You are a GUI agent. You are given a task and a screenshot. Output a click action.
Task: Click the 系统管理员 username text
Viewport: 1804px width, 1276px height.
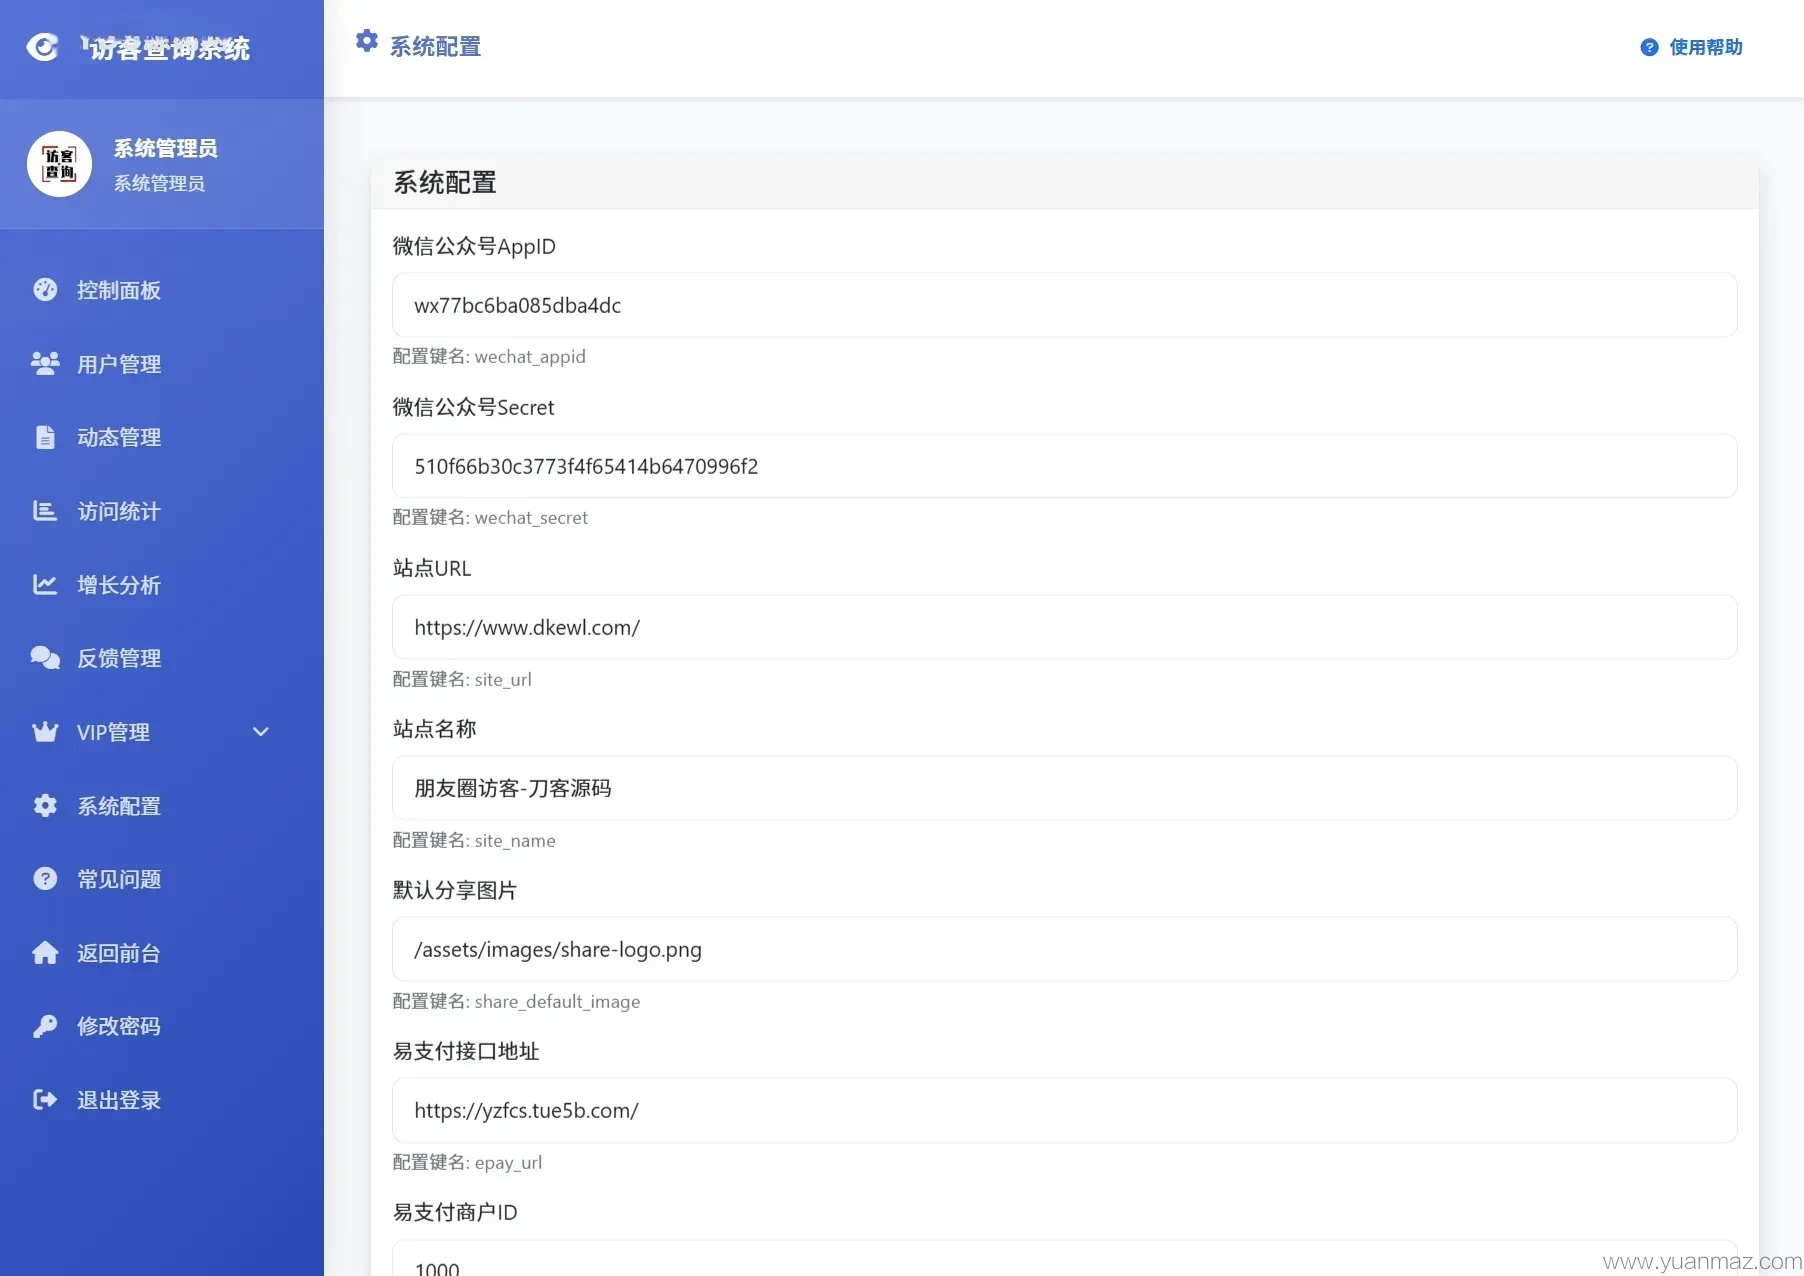pyautogui.click(x=165, y=148)
